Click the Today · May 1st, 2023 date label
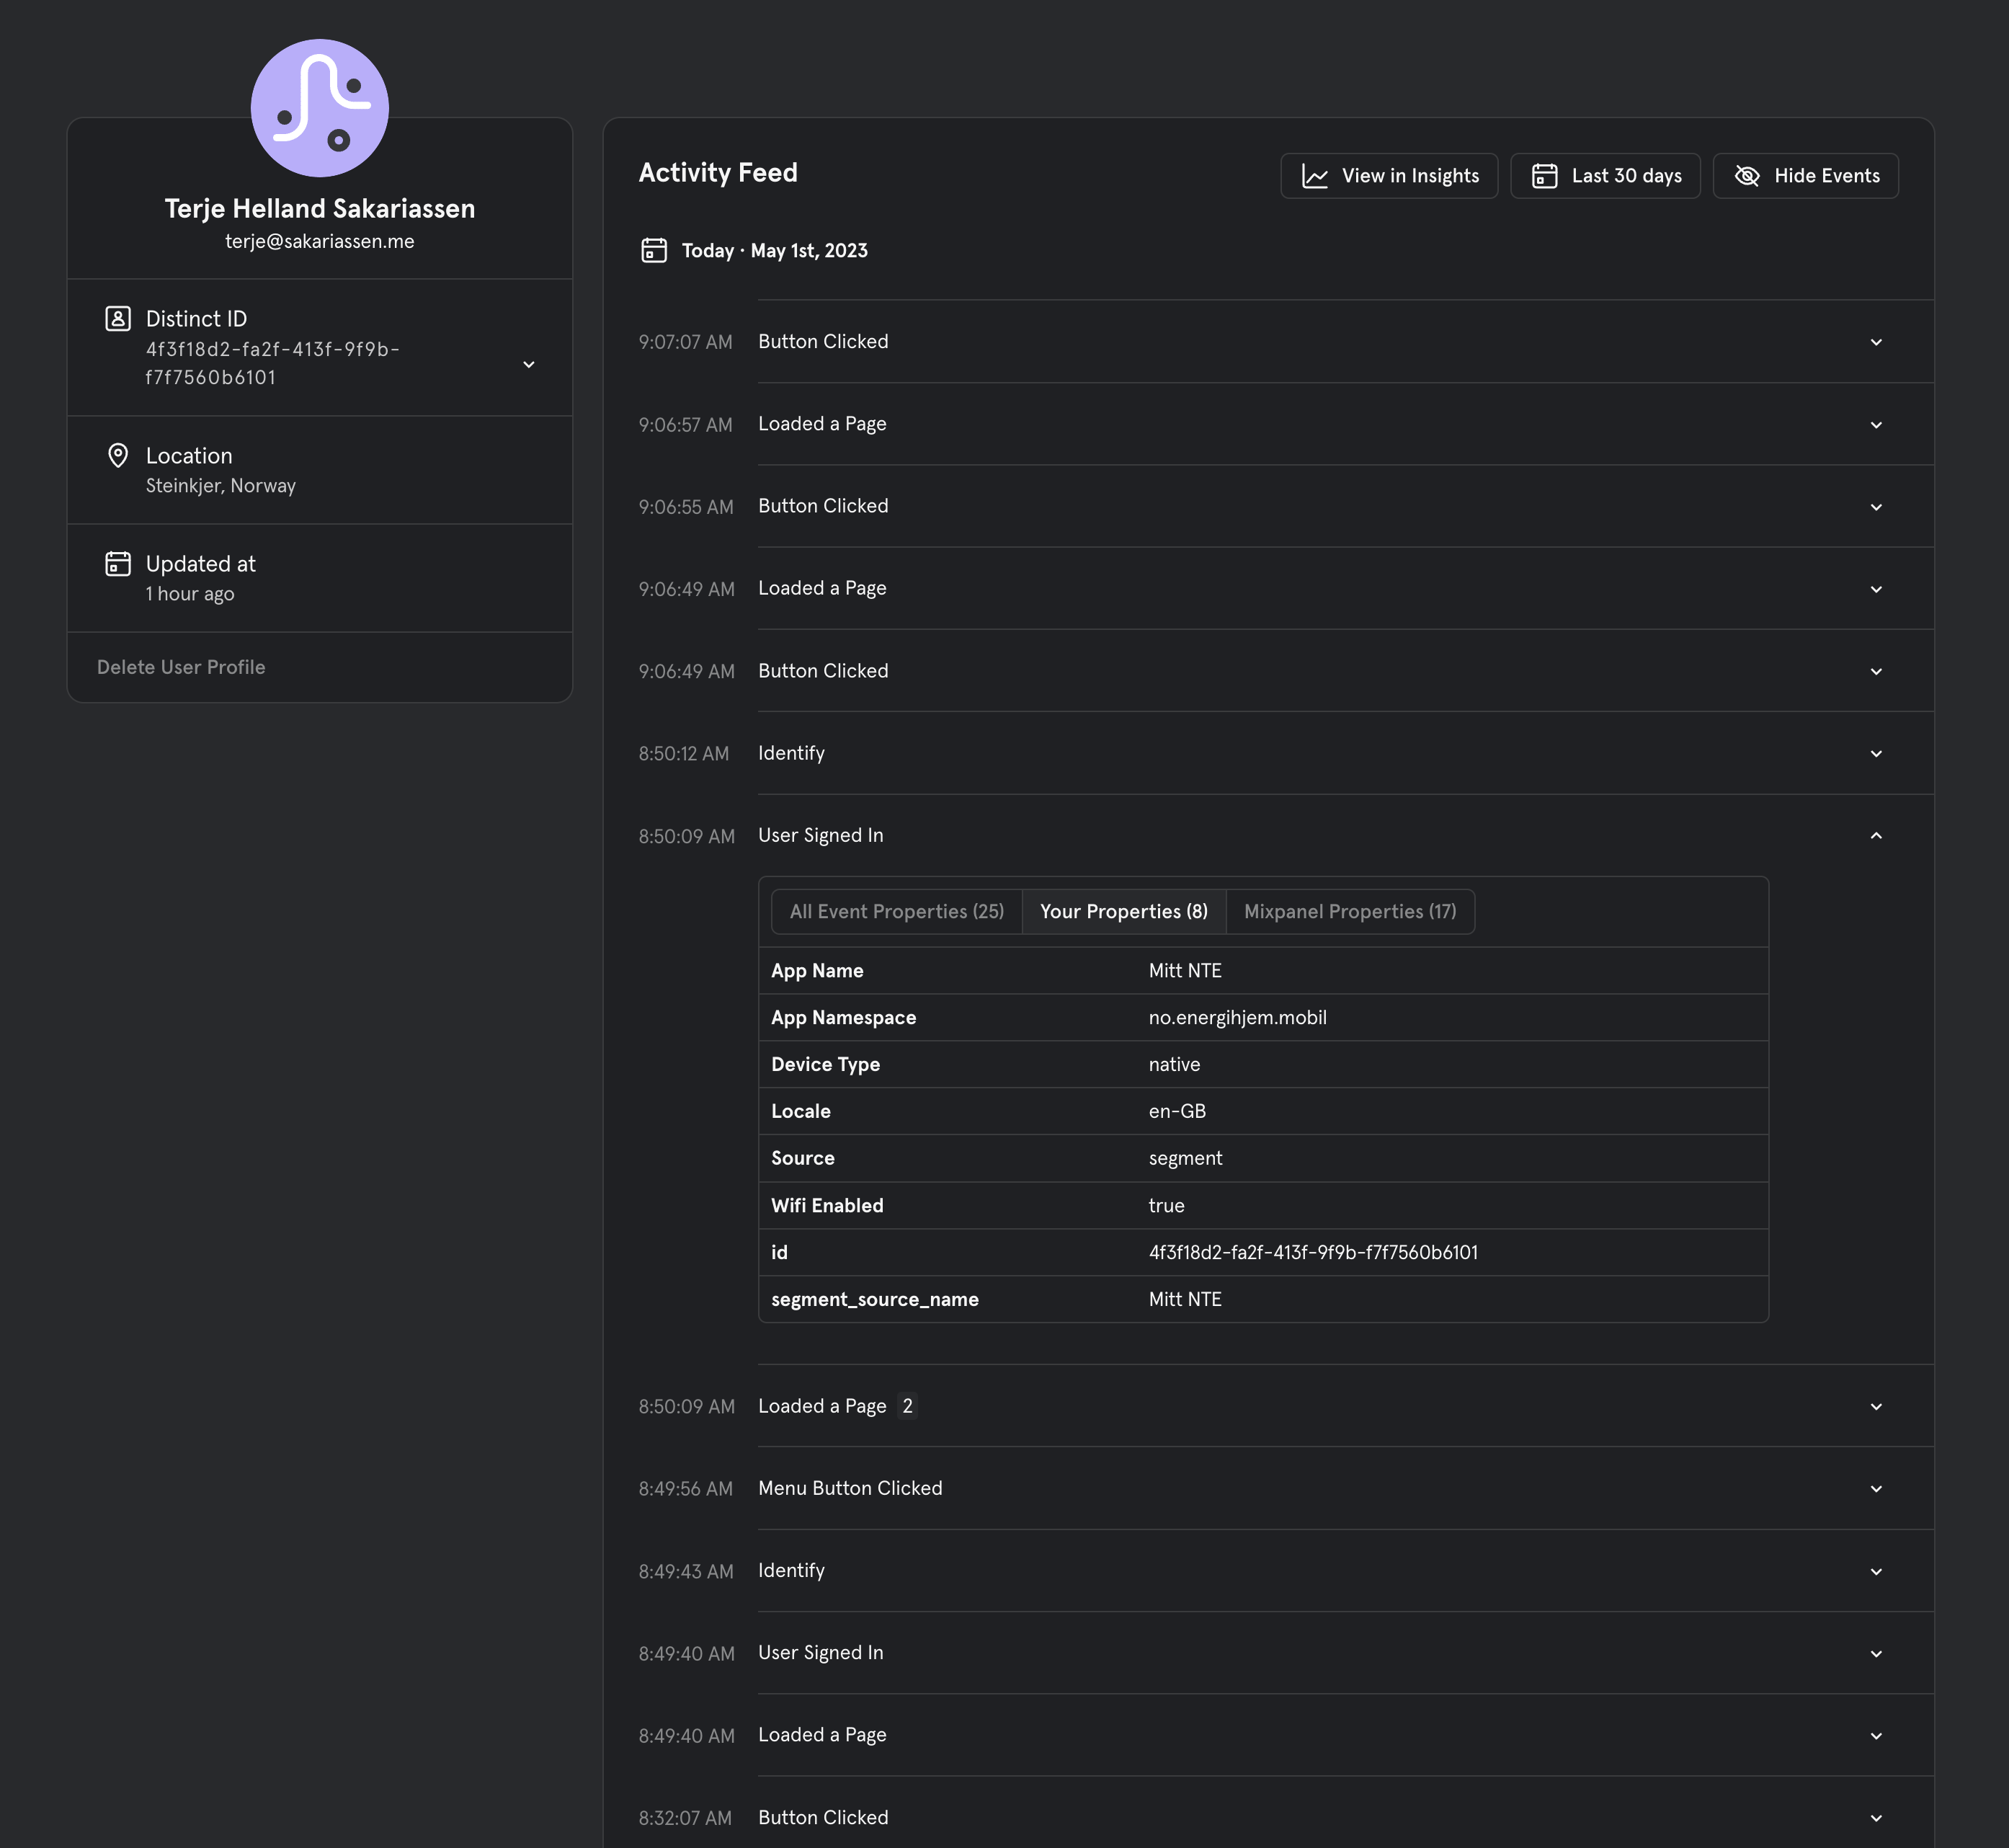The width and height of the screenshot is (2009, 1848). click(x=775, y=251)
